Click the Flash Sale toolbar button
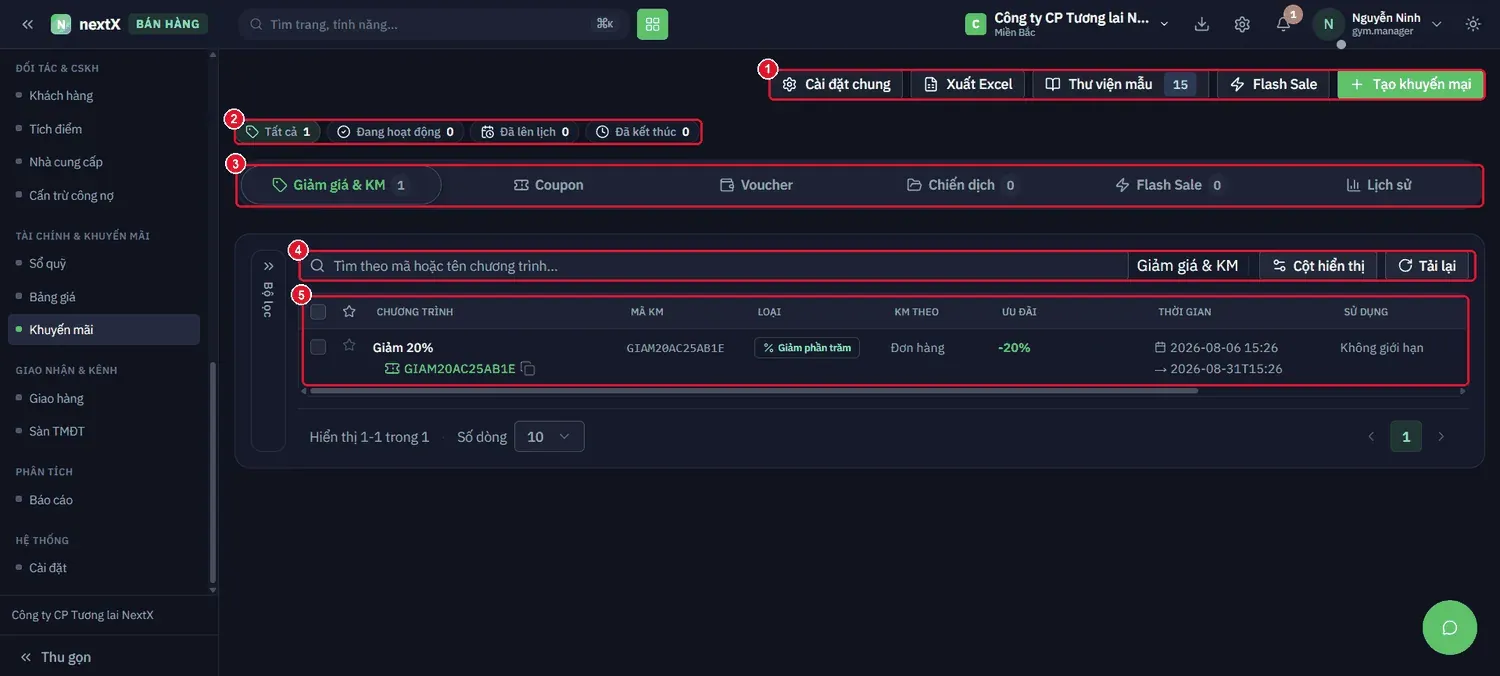 point(1273,84)
